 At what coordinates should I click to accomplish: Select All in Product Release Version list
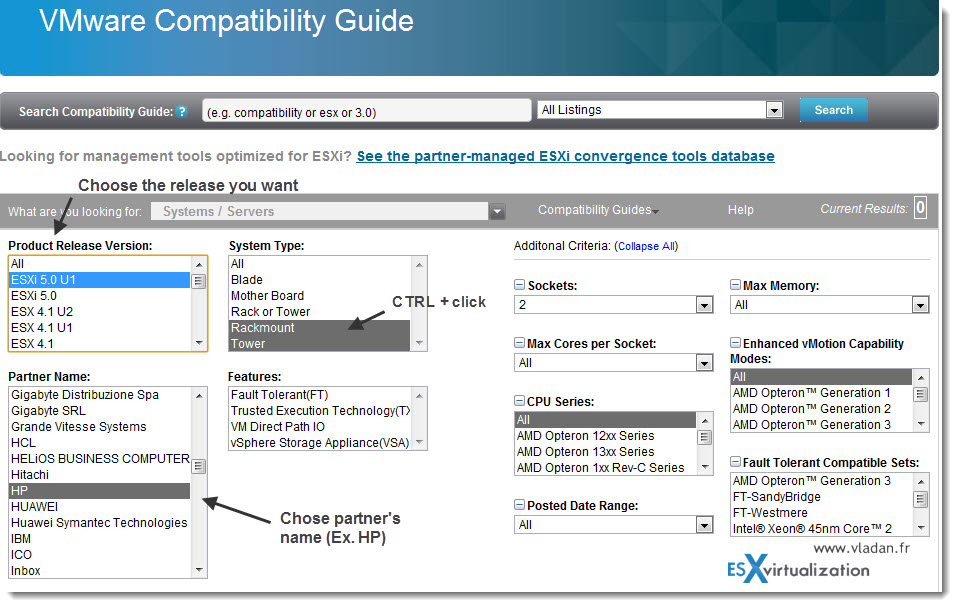(x=99, y=264)
